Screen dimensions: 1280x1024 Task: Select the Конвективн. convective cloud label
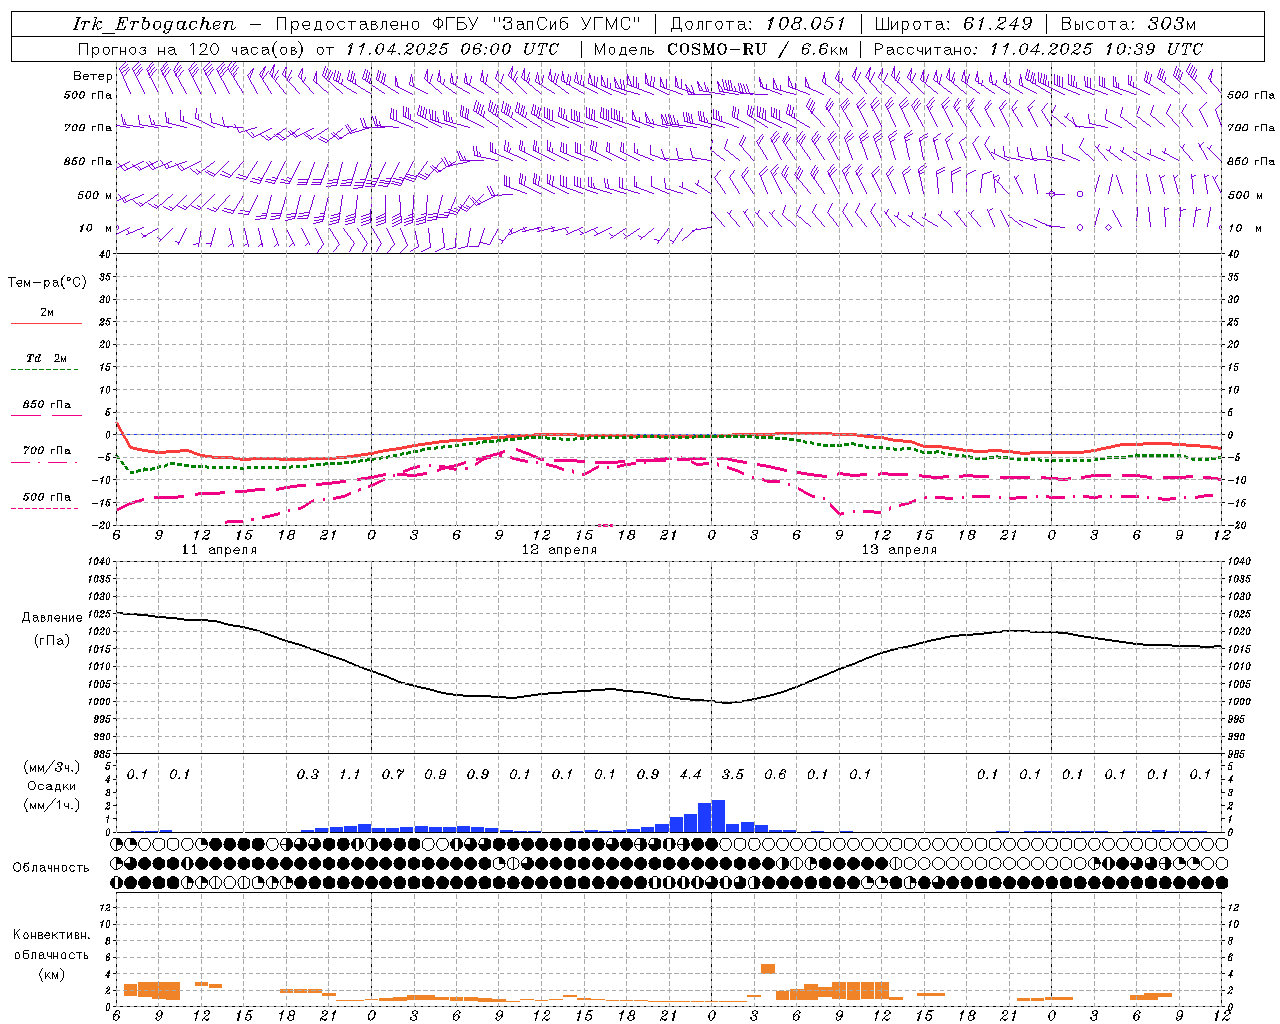point(52,935)
